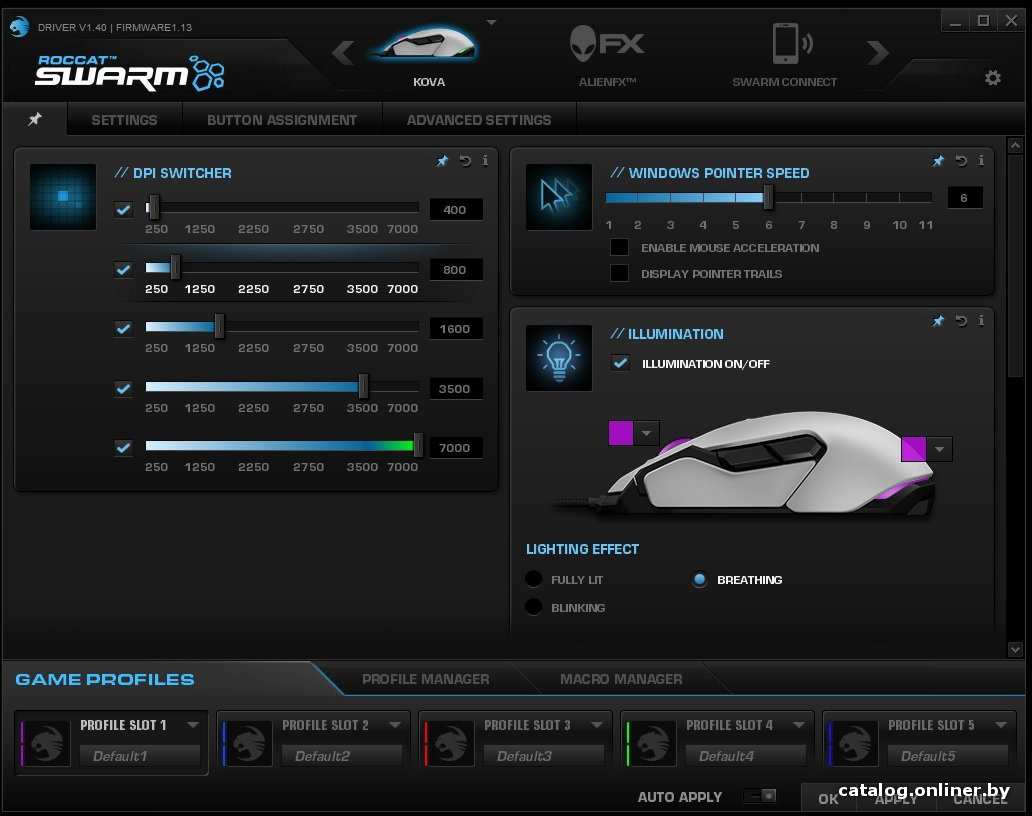Screen dimensions: 1032x816
Task: Disable the 800 DPI level checkbox
Action: 123,269
